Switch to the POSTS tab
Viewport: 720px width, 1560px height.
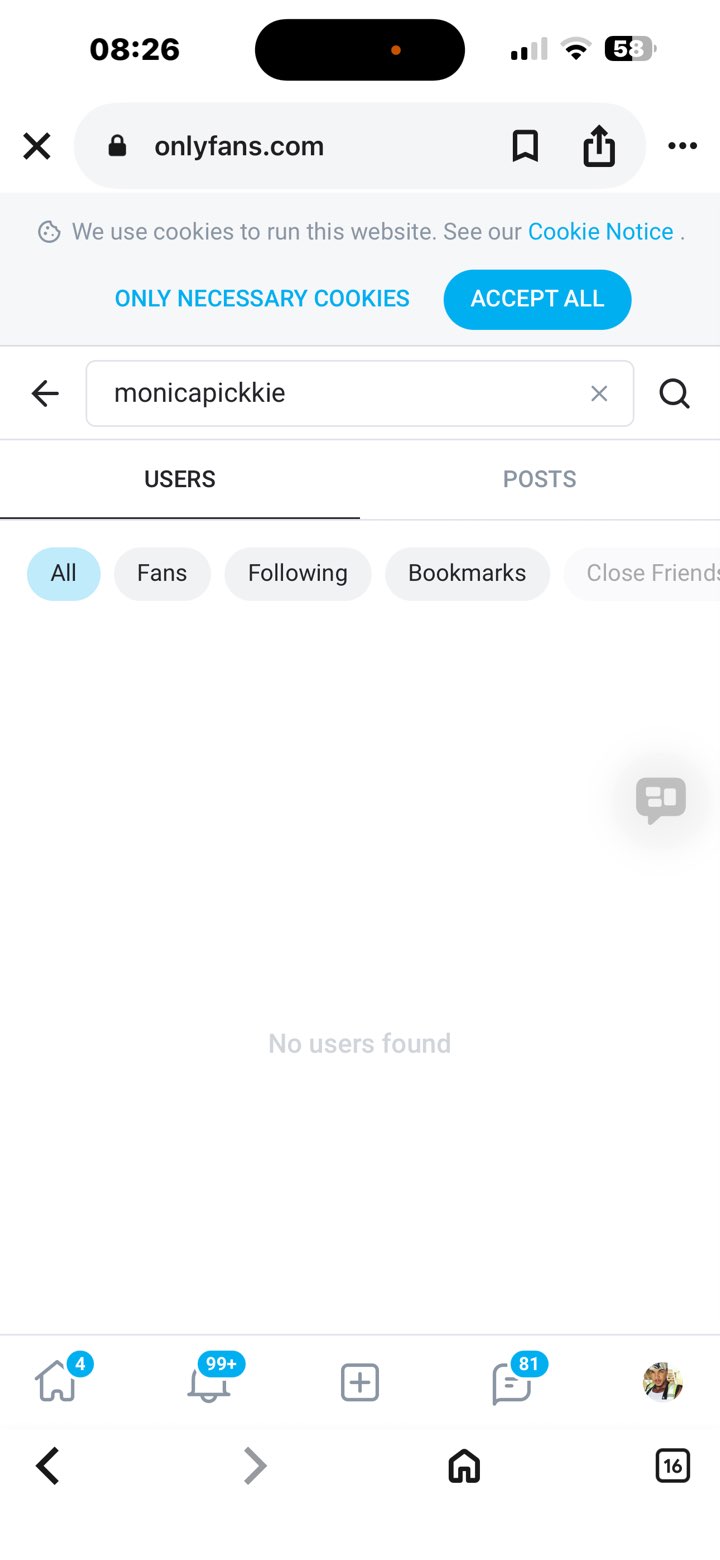(x=540, y=479)
